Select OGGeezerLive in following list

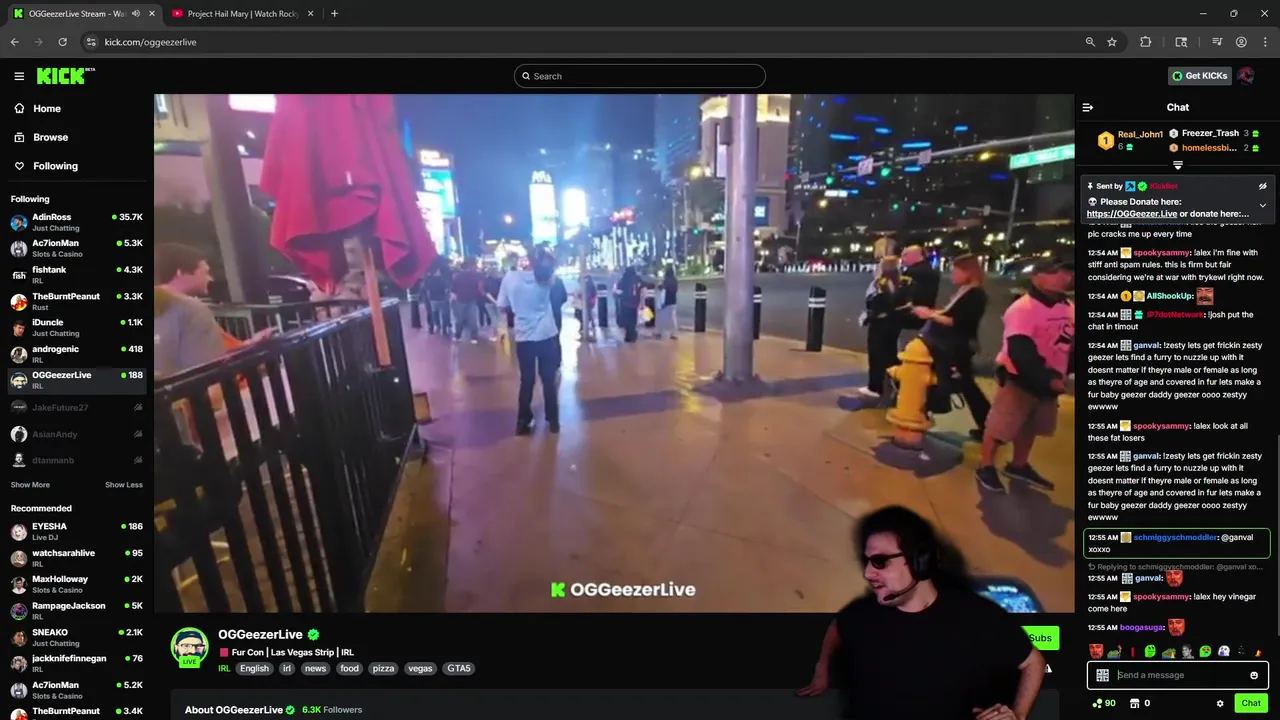[76, 380]
